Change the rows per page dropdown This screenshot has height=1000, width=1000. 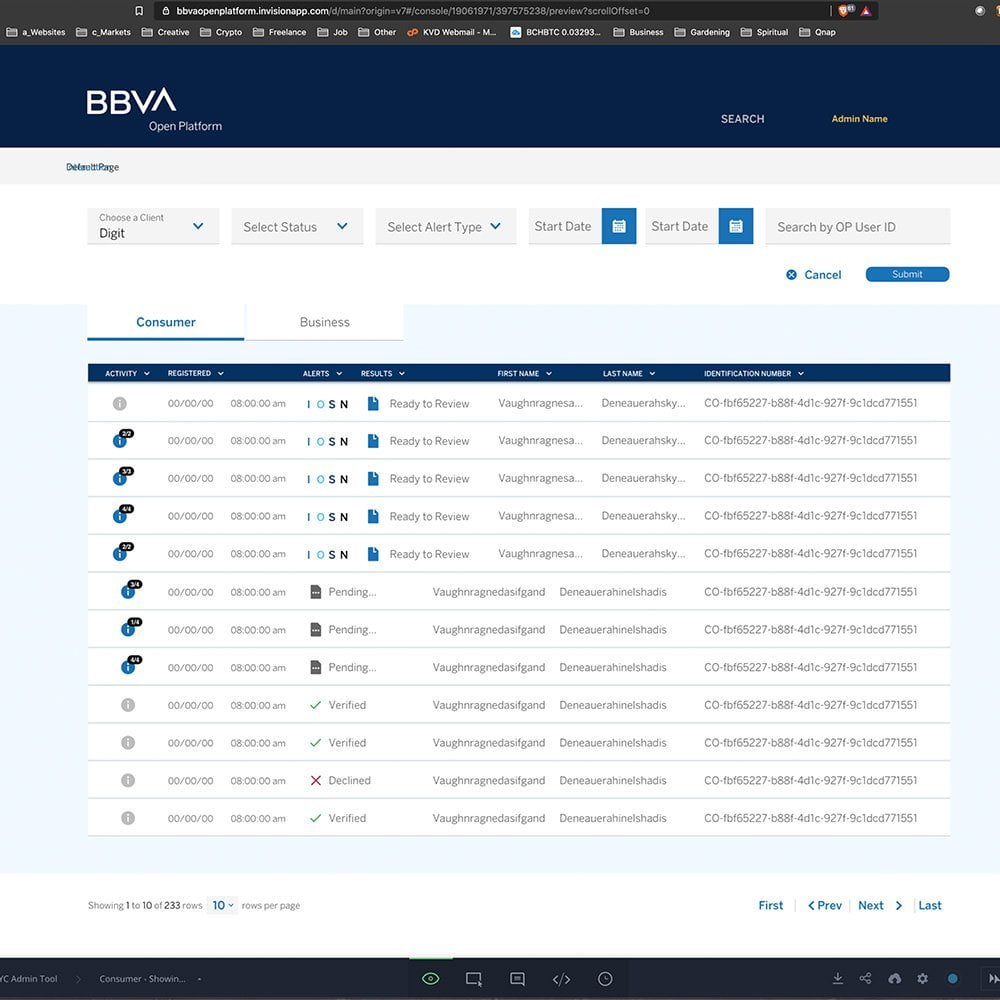point(223,906)
